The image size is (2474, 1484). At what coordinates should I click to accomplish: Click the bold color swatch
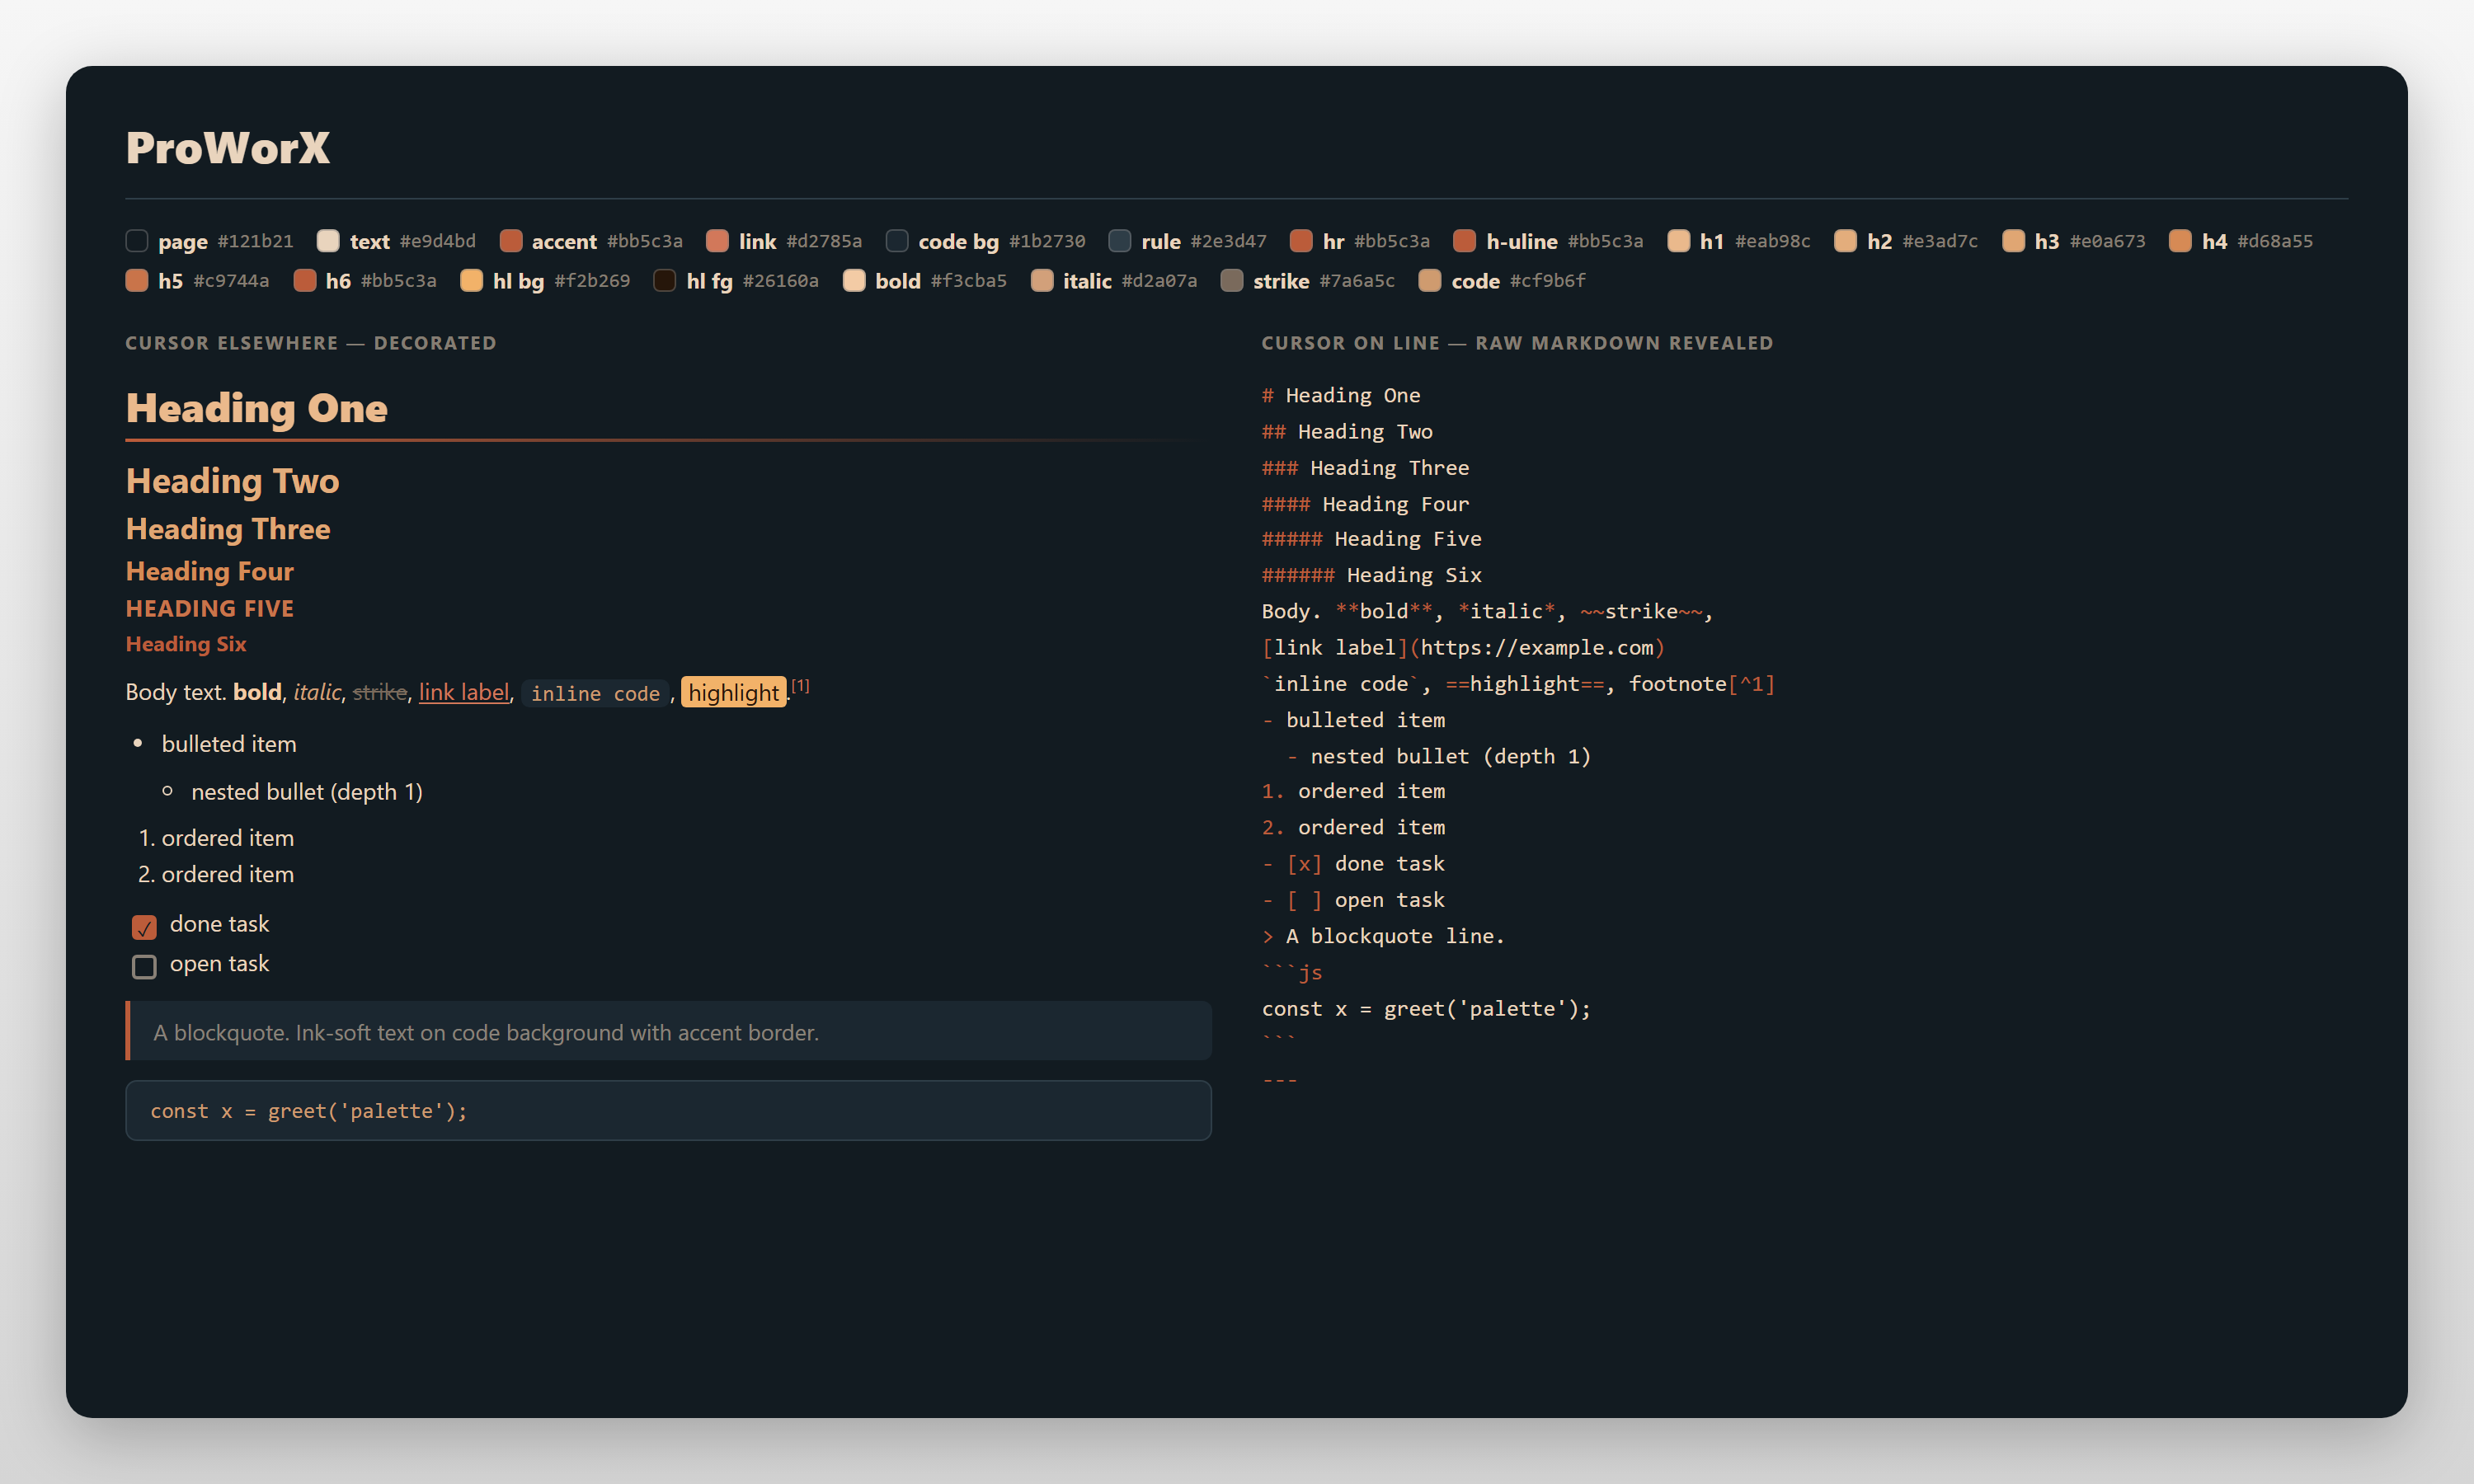point(854,281)
